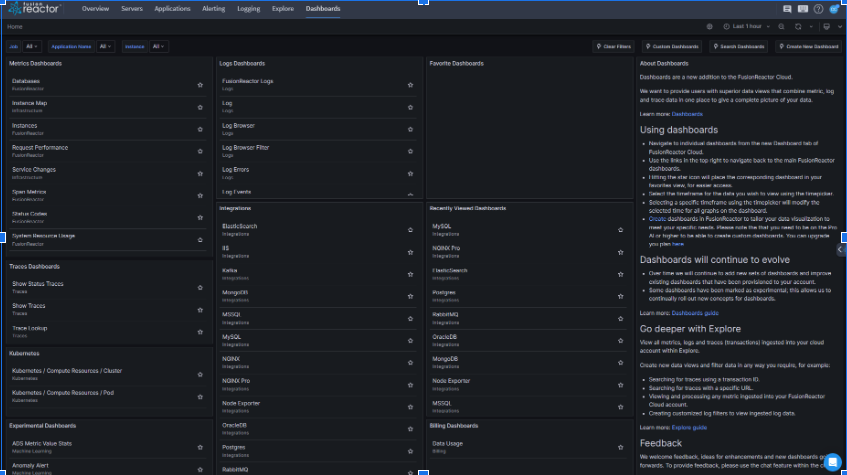Star the Status Codes dashboard

tap(200, 217)
